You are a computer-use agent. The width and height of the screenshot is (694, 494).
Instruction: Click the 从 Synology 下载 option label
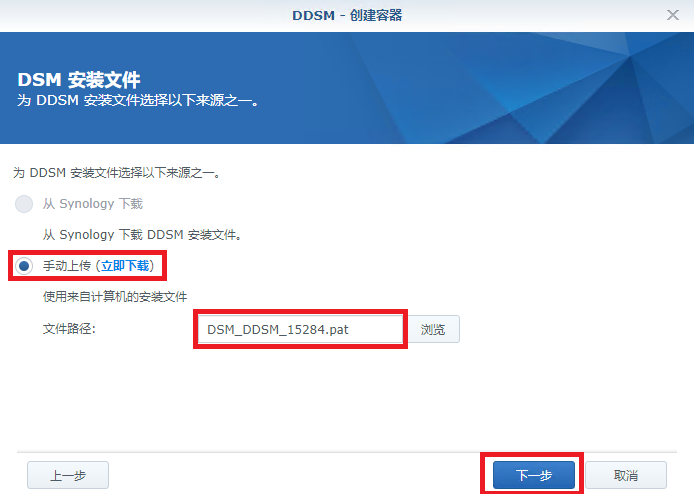(93, 204)
